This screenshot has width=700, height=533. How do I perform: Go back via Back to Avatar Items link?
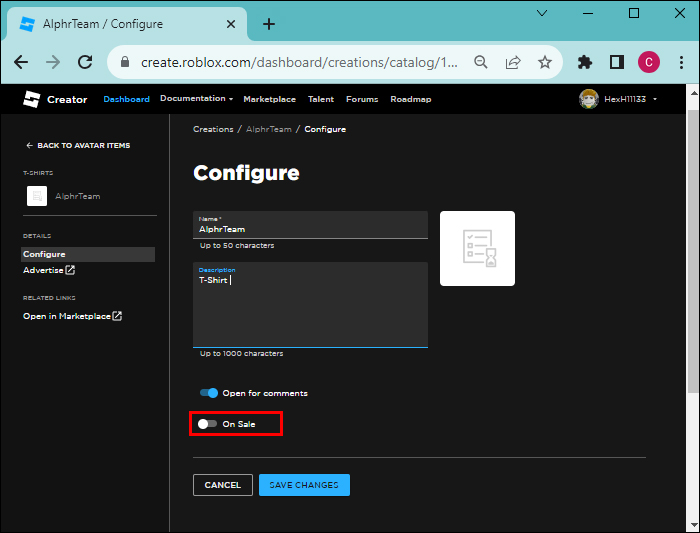click(78, 145)
